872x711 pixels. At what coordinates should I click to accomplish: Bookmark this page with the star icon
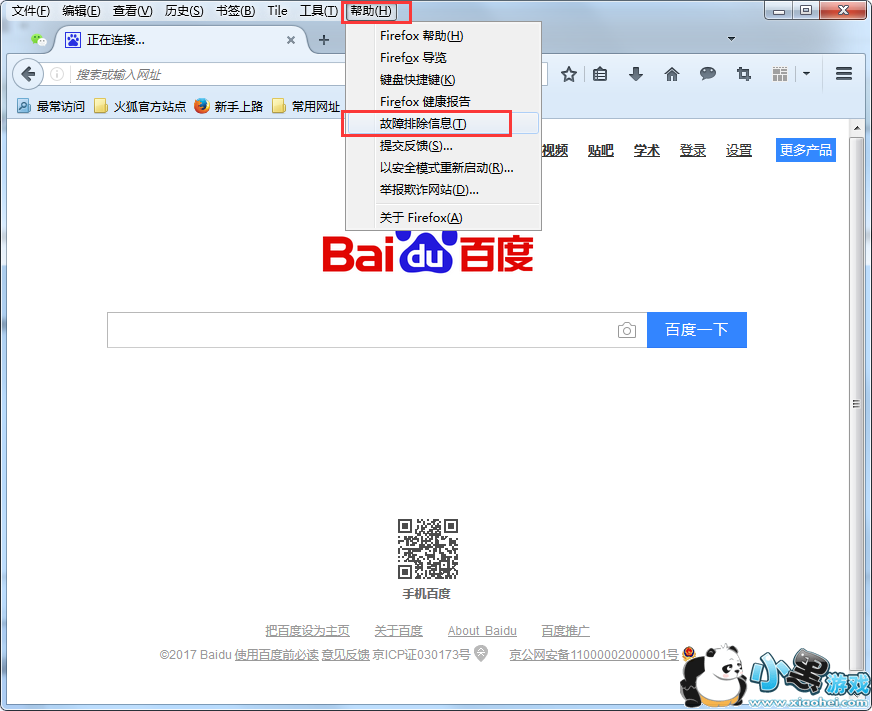(x=568, y=74)
